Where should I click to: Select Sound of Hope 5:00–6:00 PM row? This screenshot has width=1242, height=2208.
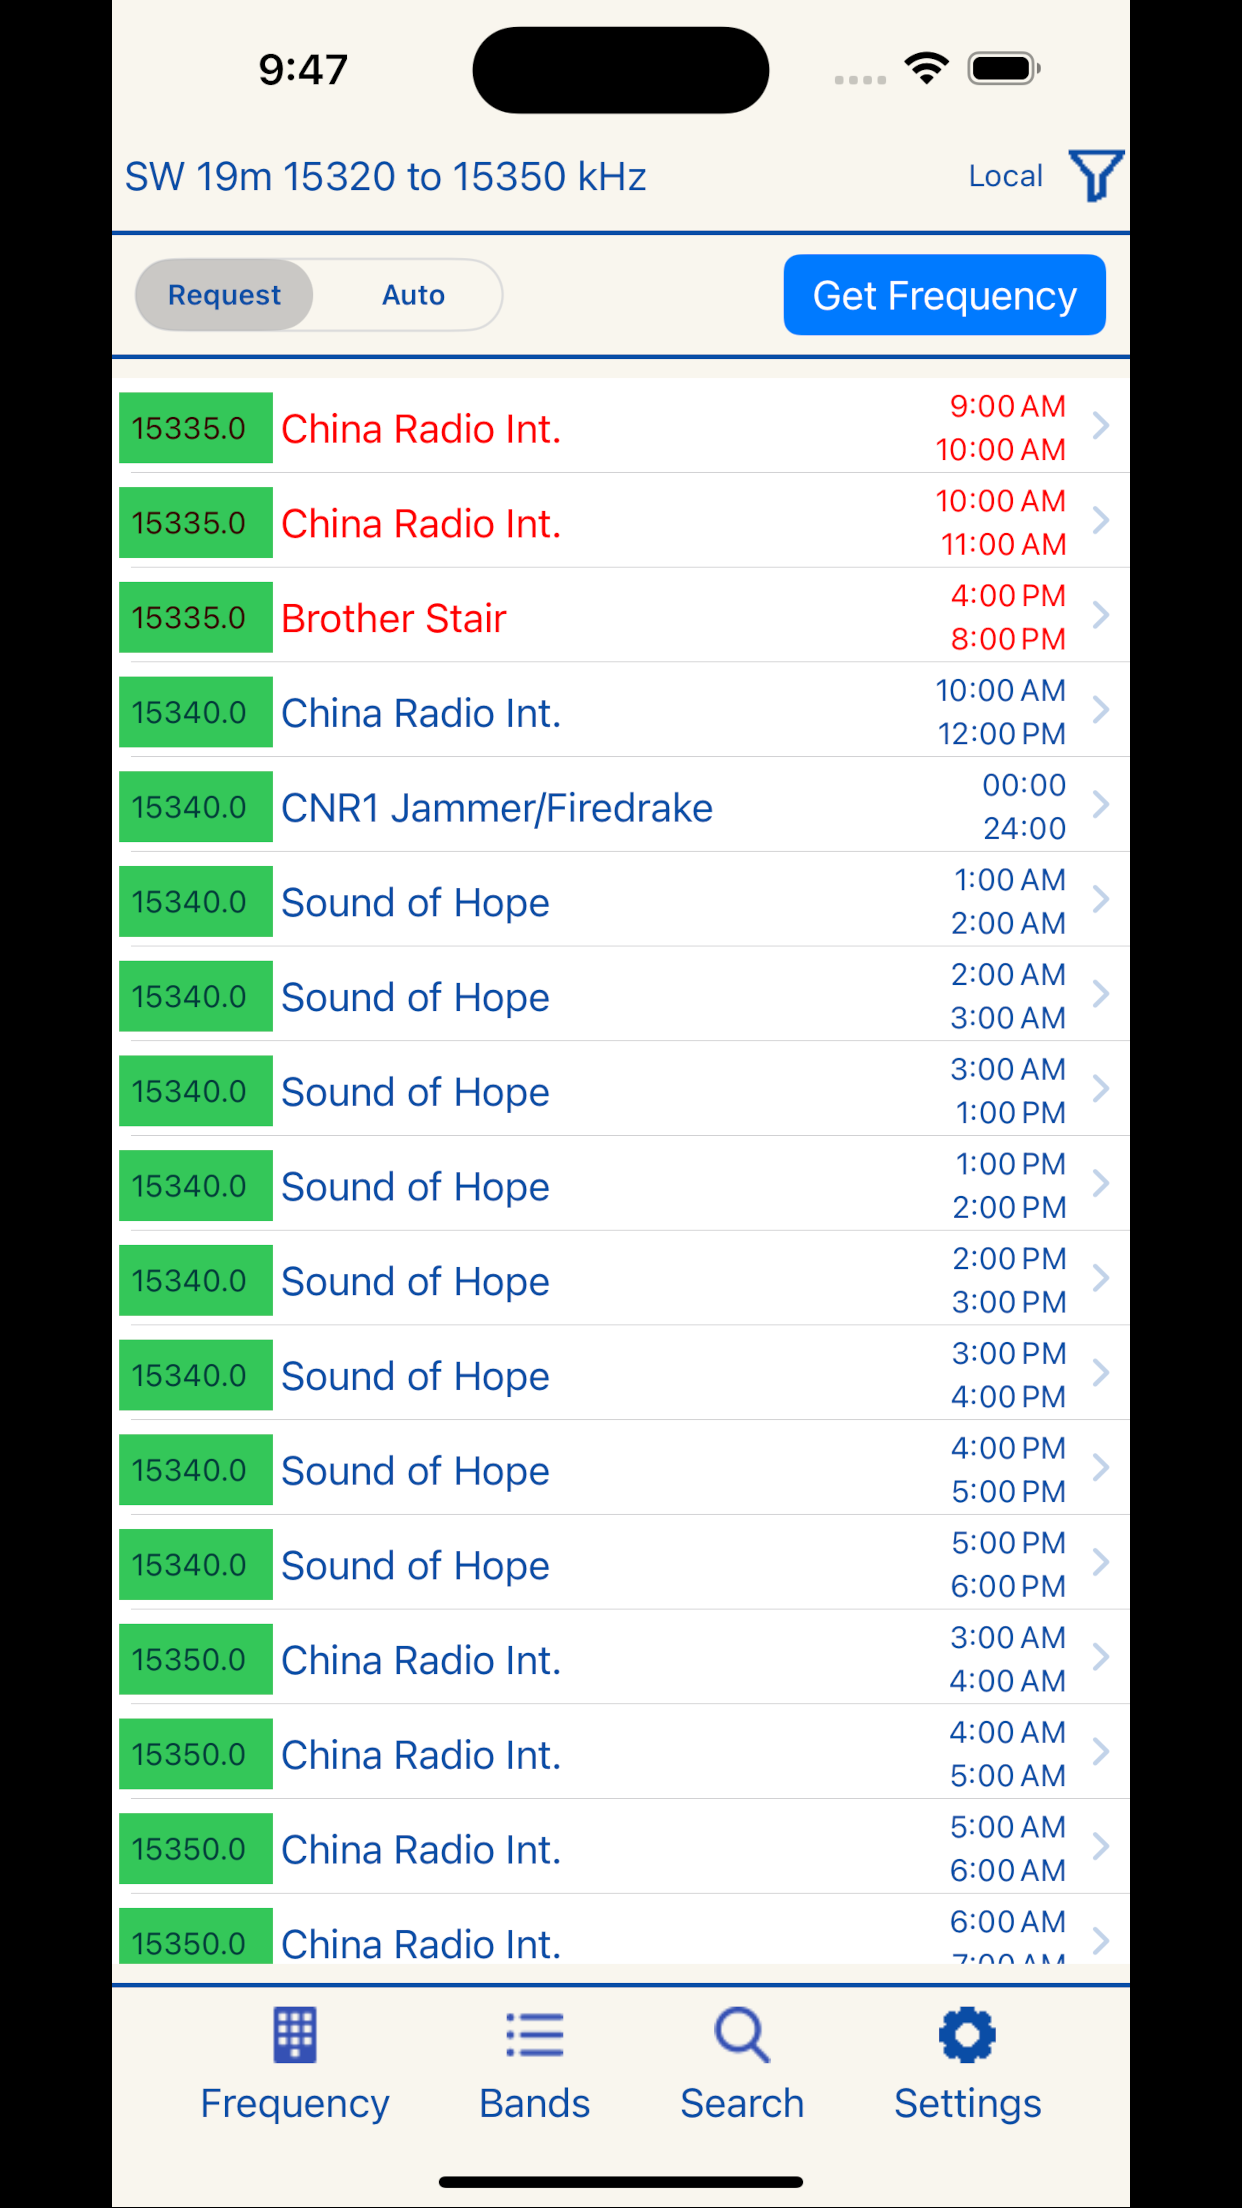621,1564
